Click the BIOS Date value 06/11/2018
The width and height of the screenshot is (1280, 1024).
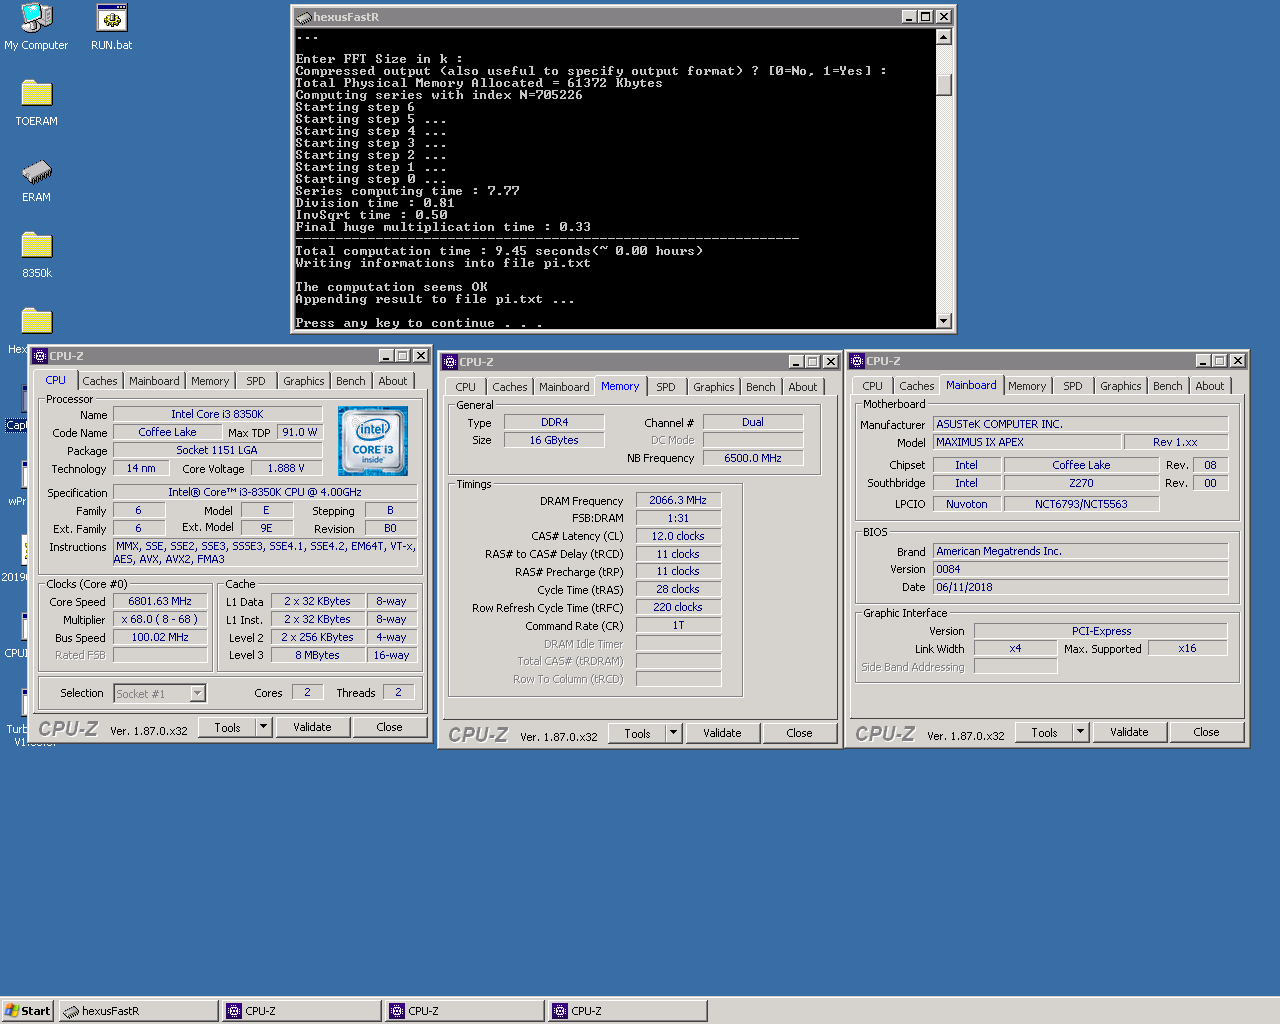click(1081, 587)
